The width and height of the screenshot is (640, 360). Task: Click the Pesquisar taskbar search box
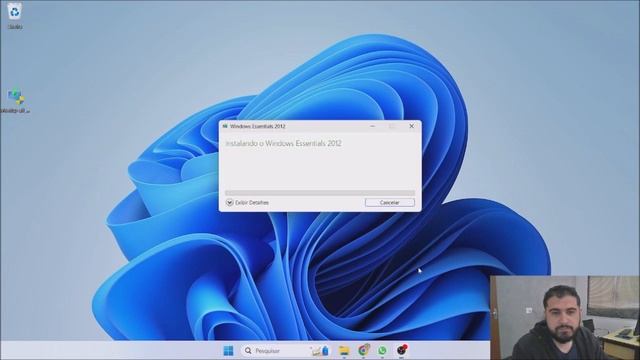click(285, 351)
